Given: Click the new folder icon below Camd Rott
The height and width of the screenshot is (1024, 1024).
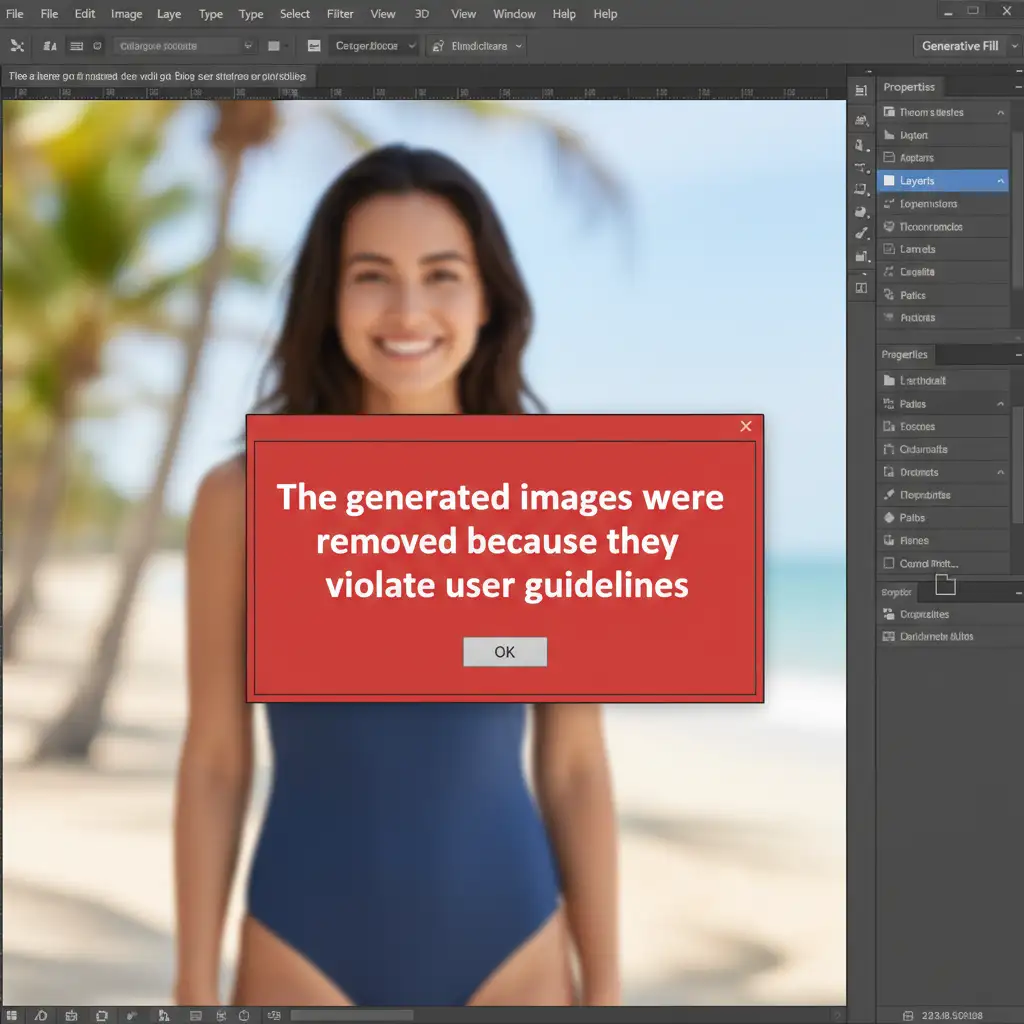Looking at the screenshot, I should point(945,584).
